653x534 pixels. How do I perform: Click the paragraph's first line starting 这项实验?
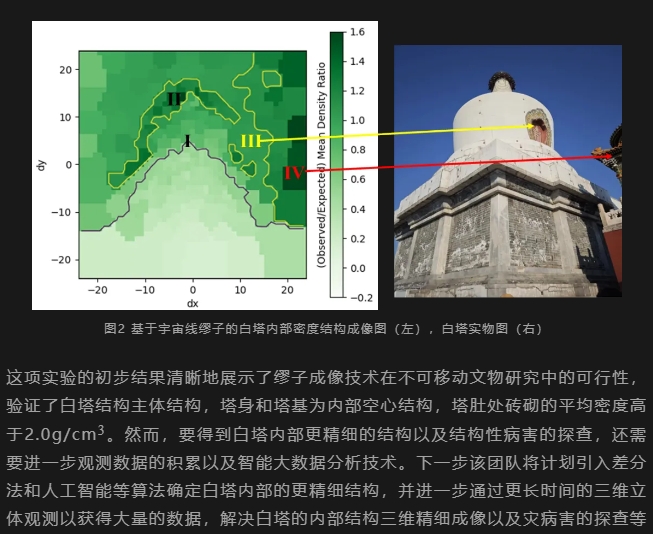(x=320, y=378)
